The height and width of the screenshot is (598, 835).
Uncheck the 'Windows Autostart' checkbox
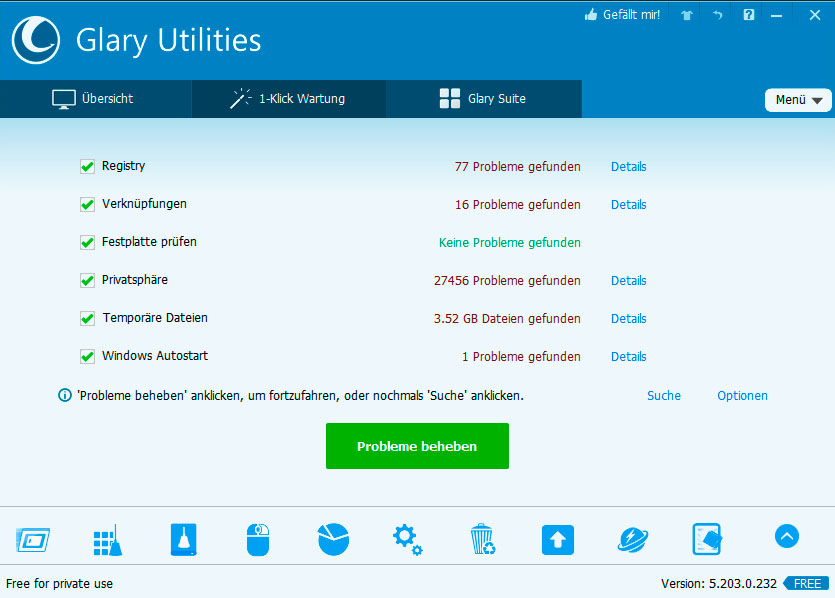coord(87,356)
